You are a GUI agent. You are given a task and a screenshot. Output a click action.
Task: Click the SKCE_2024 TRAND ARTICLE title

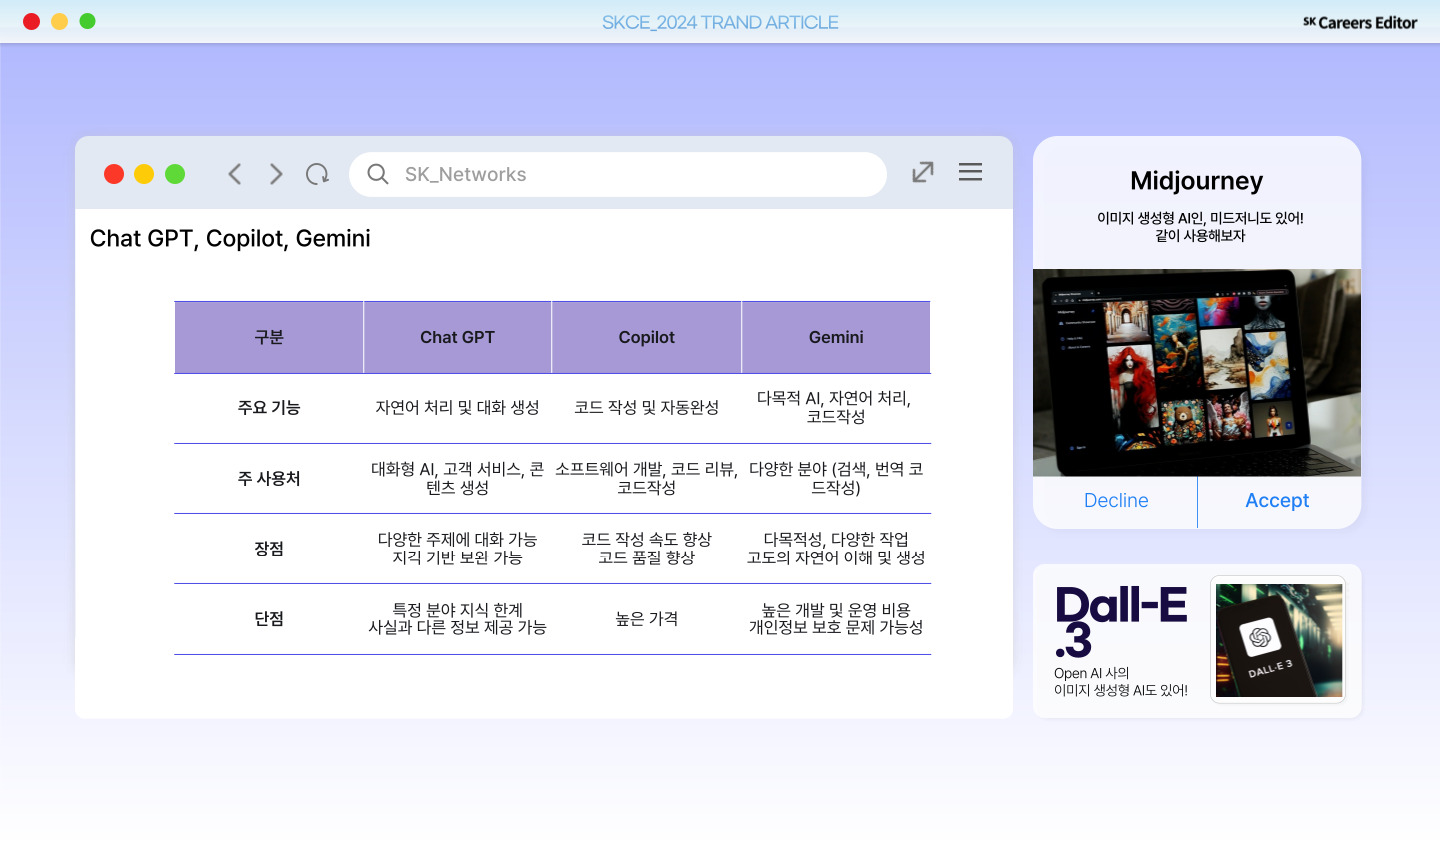[x=720, y=22]
